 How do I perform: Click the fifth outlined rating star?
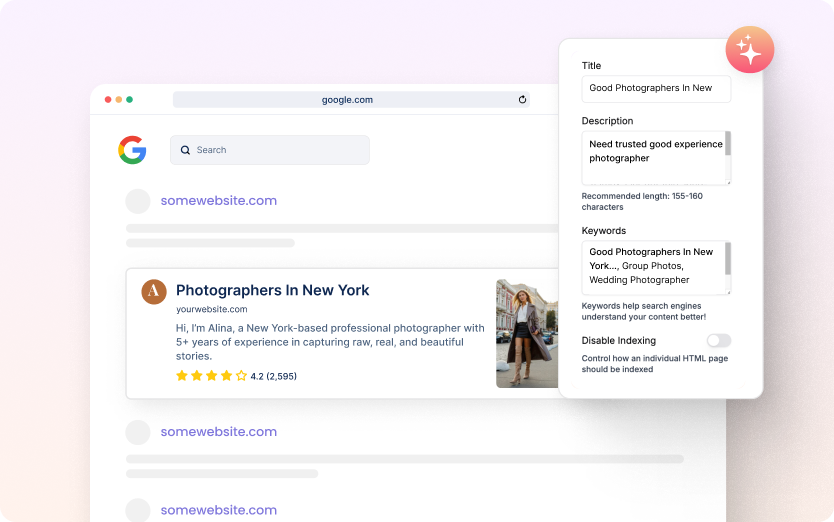(241, 376)
